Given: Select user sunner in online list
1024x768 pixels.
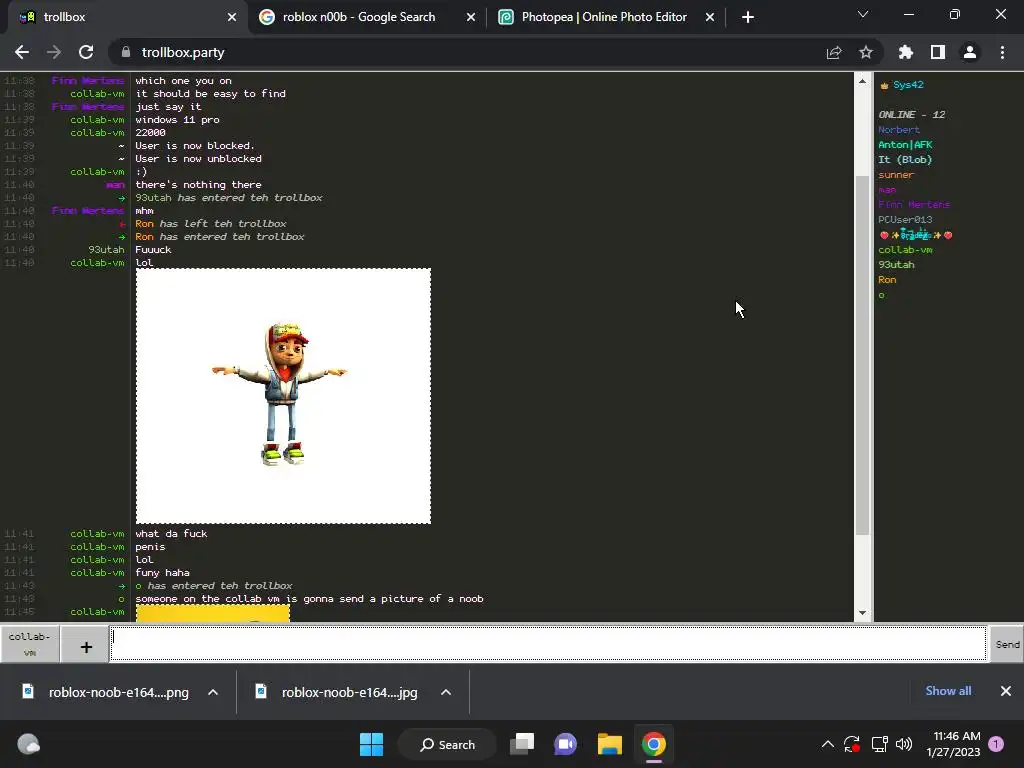Looking at the screenshot, I should 896,175.
